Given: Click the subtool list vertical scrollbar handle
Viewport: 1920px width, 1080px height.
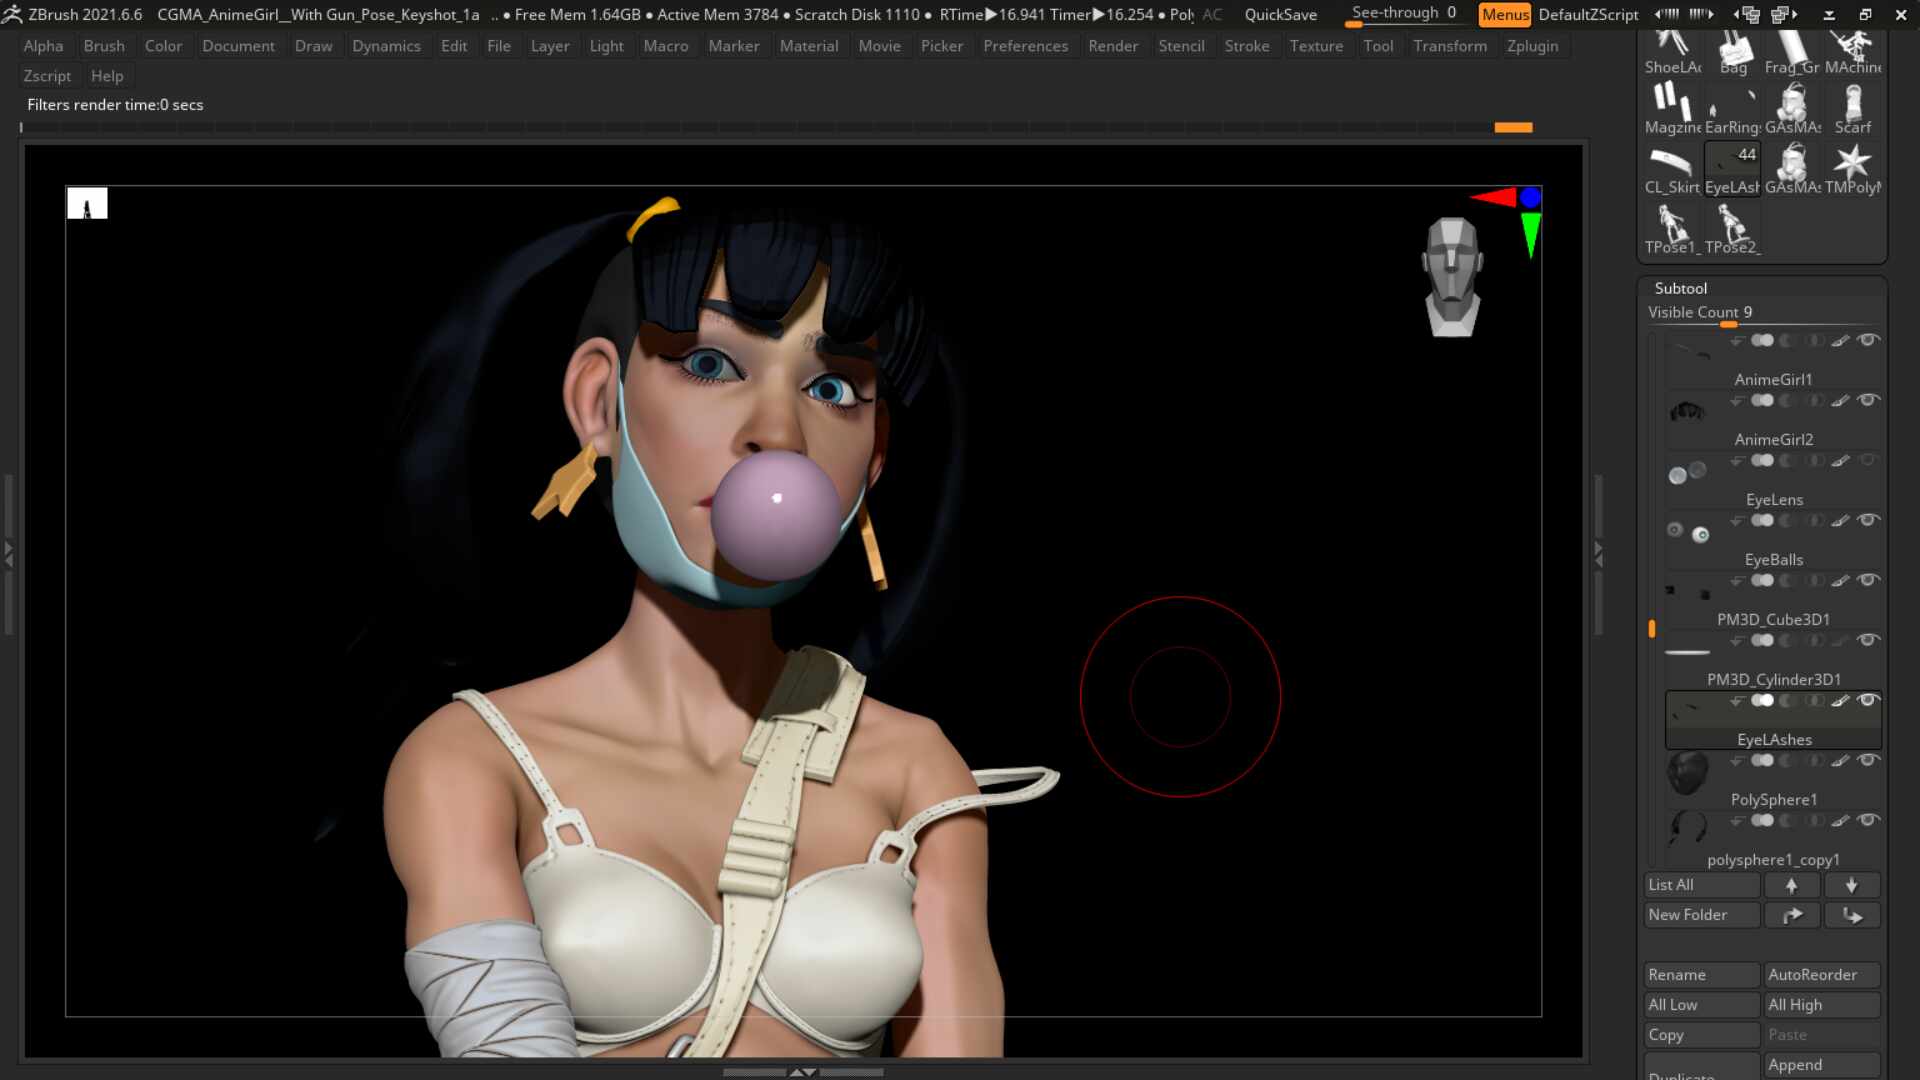Looking at the screenshot, I should click(1652, 628).
